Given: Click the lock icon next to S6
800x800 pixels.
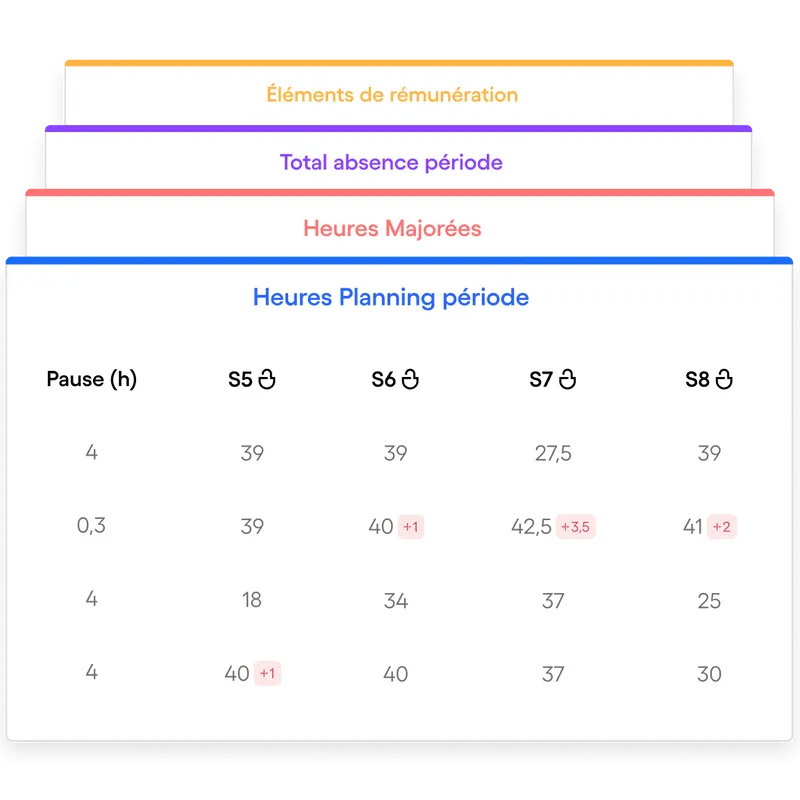Looking at the screenshot, I should click(x=410, y=380).
